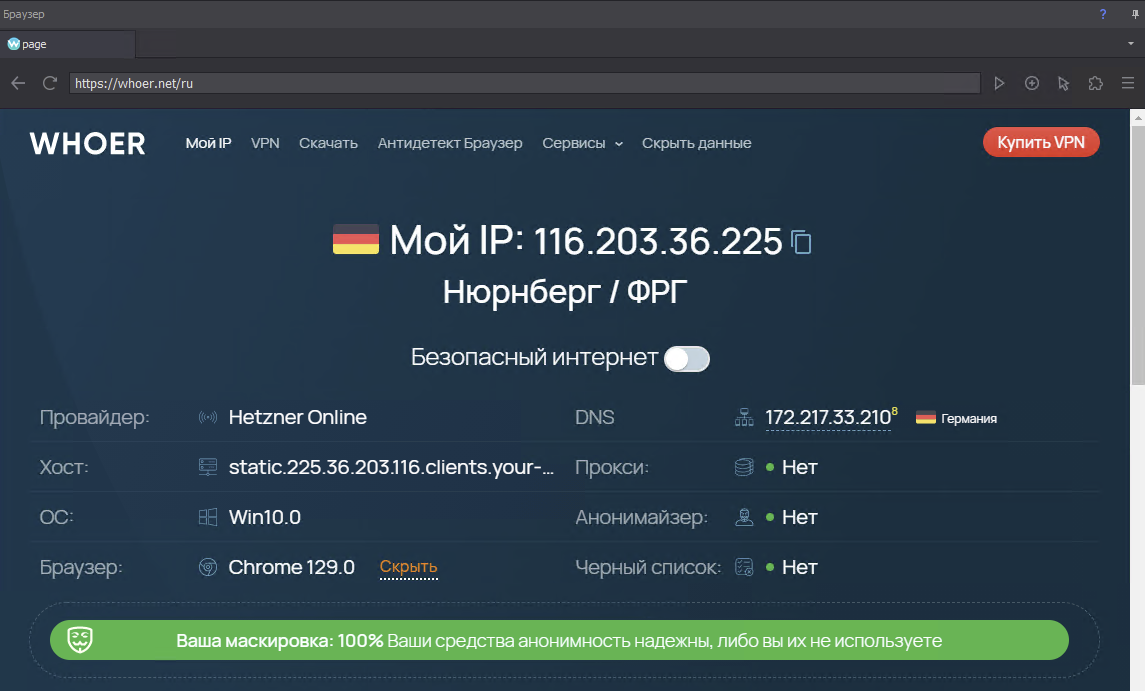Click the Нет value in Анонимайзер row

point(800,517)
